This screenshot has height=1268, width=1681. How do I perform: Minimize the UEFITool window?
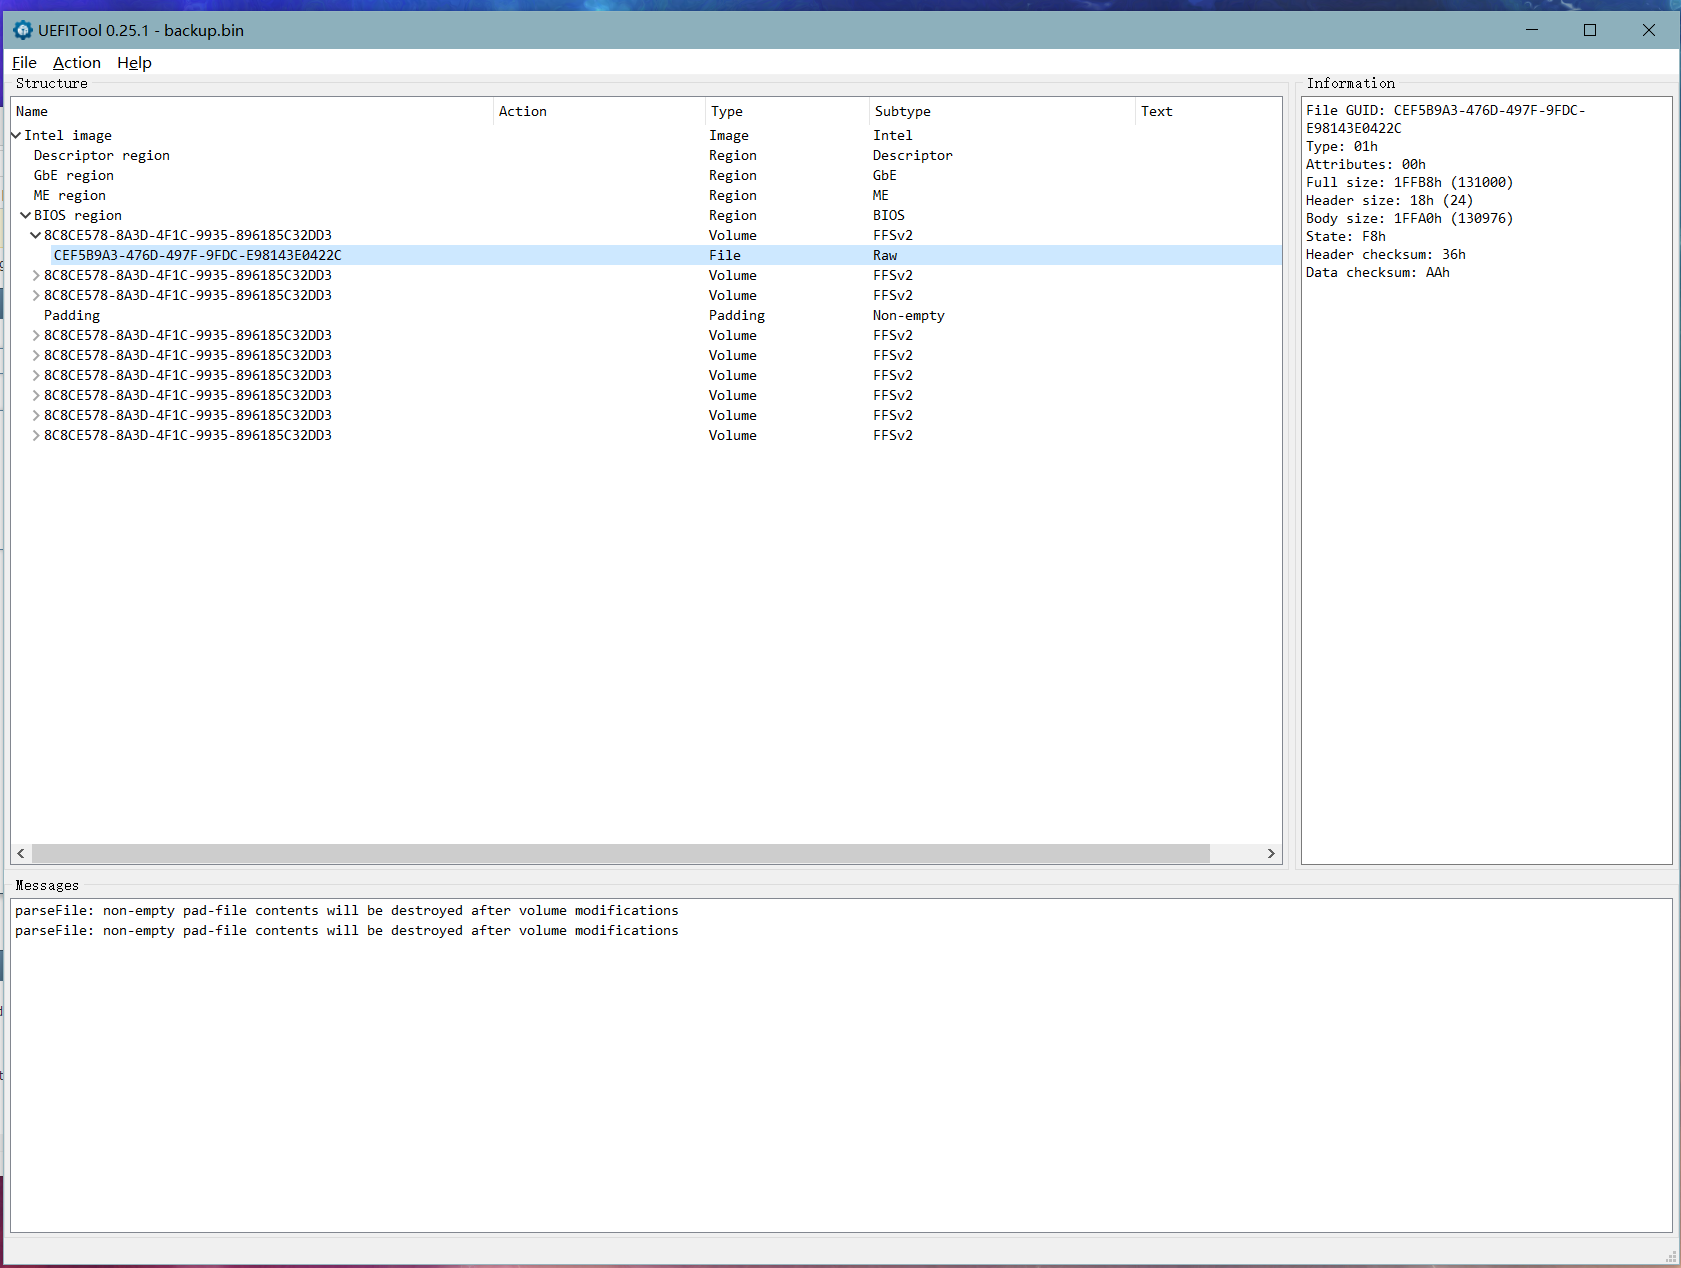(x=1532, y=30)
